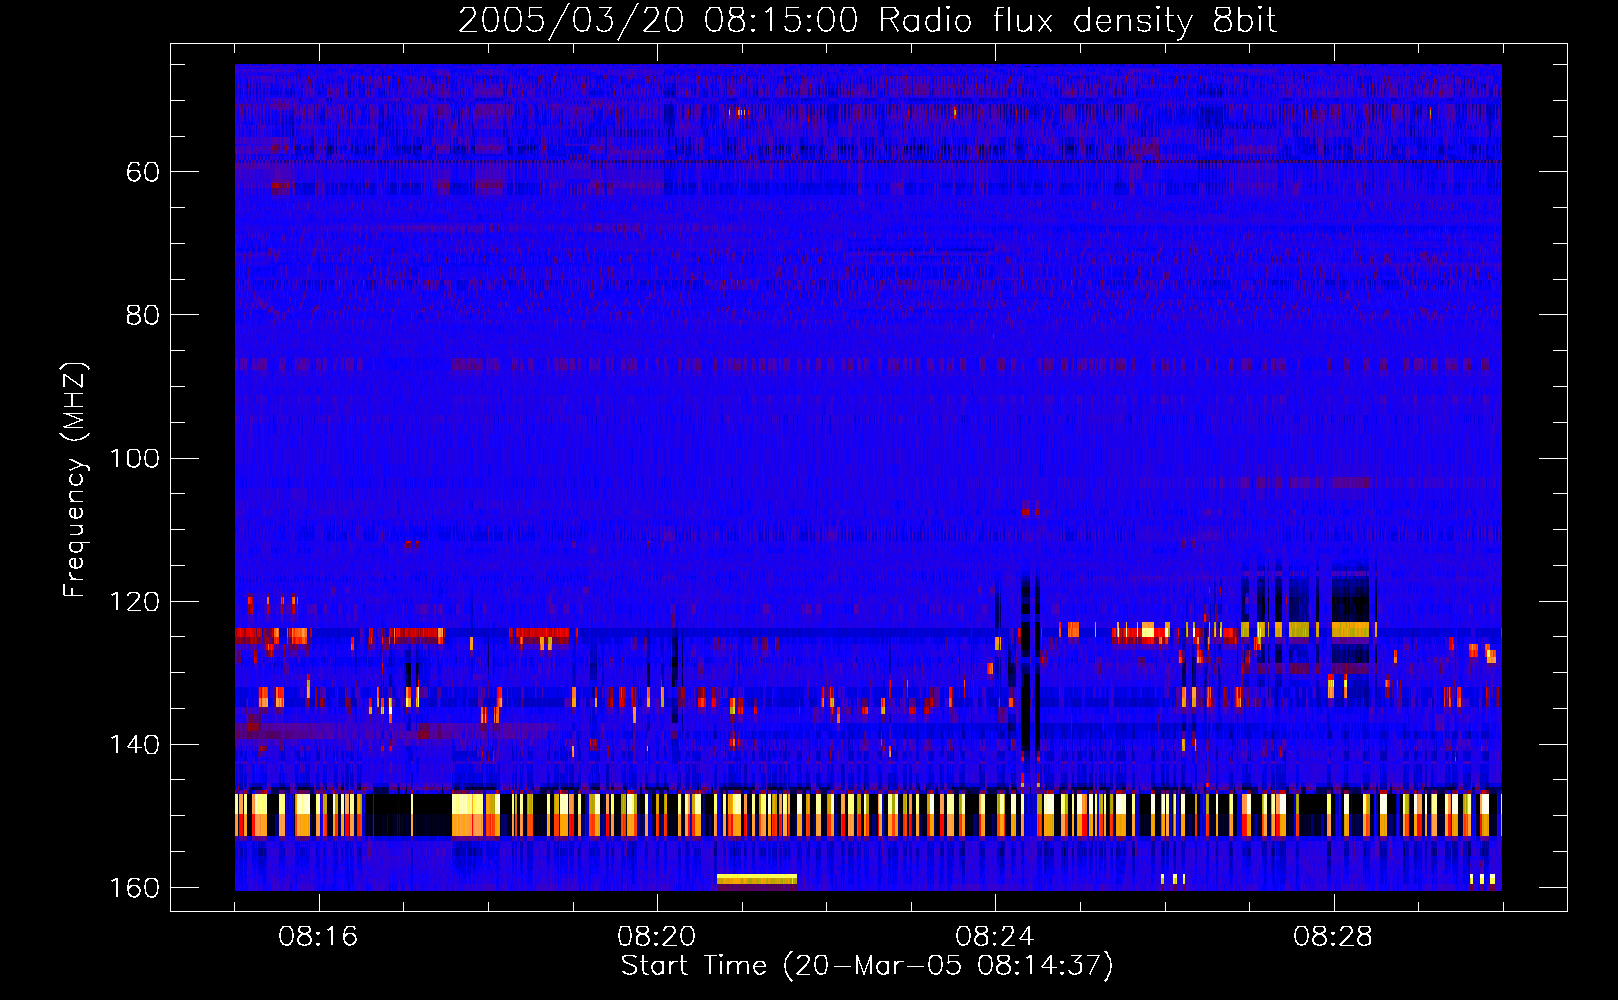Click the 120 frequency tick label

134,601
